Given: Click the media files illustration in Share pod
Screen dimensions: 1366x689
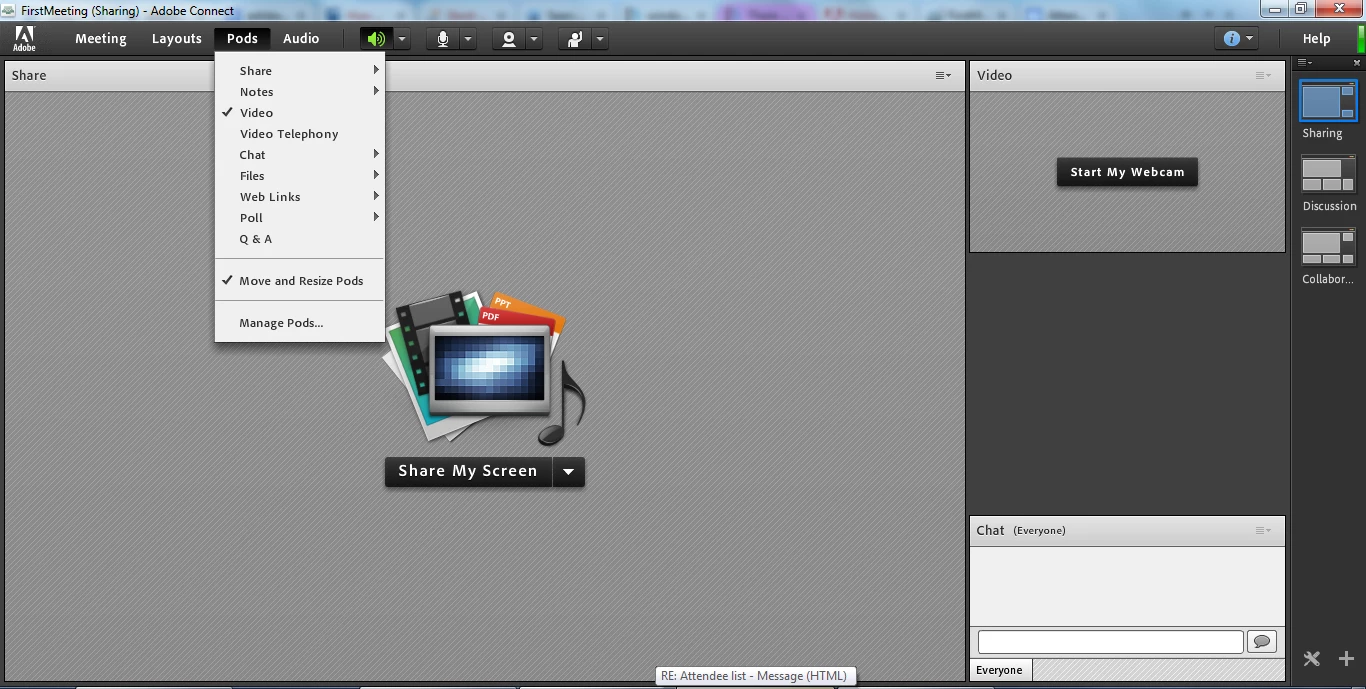Looking at the screenshot, I should tap(484, 369).
